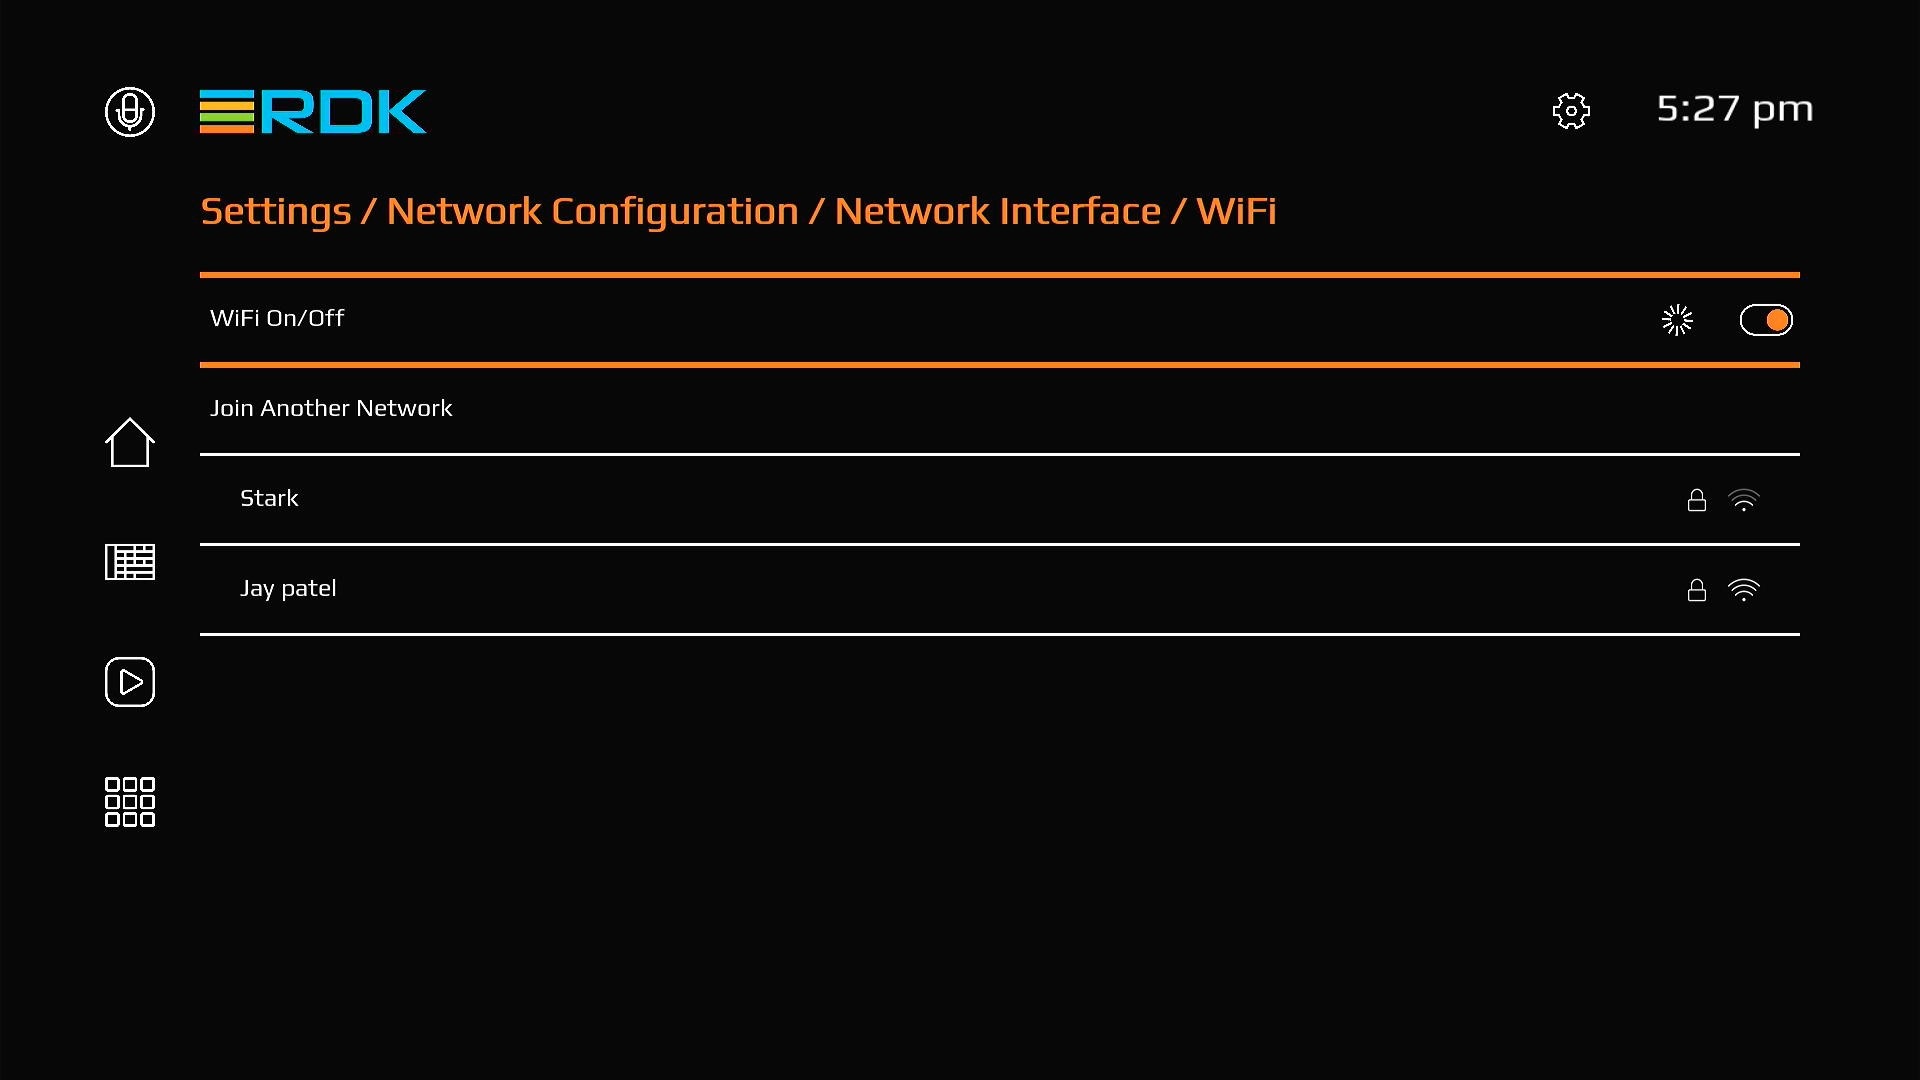Open settings via the gear icon
Viewport: 1920px width, 1080px height.
[1571, 111]
